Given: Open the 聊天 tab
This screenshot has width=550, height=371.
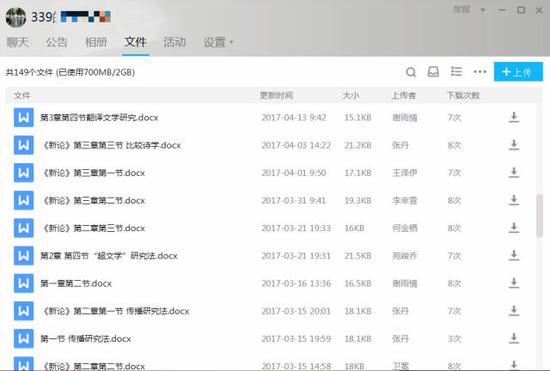Looking at the screenshot, I should tap(18, 42).
